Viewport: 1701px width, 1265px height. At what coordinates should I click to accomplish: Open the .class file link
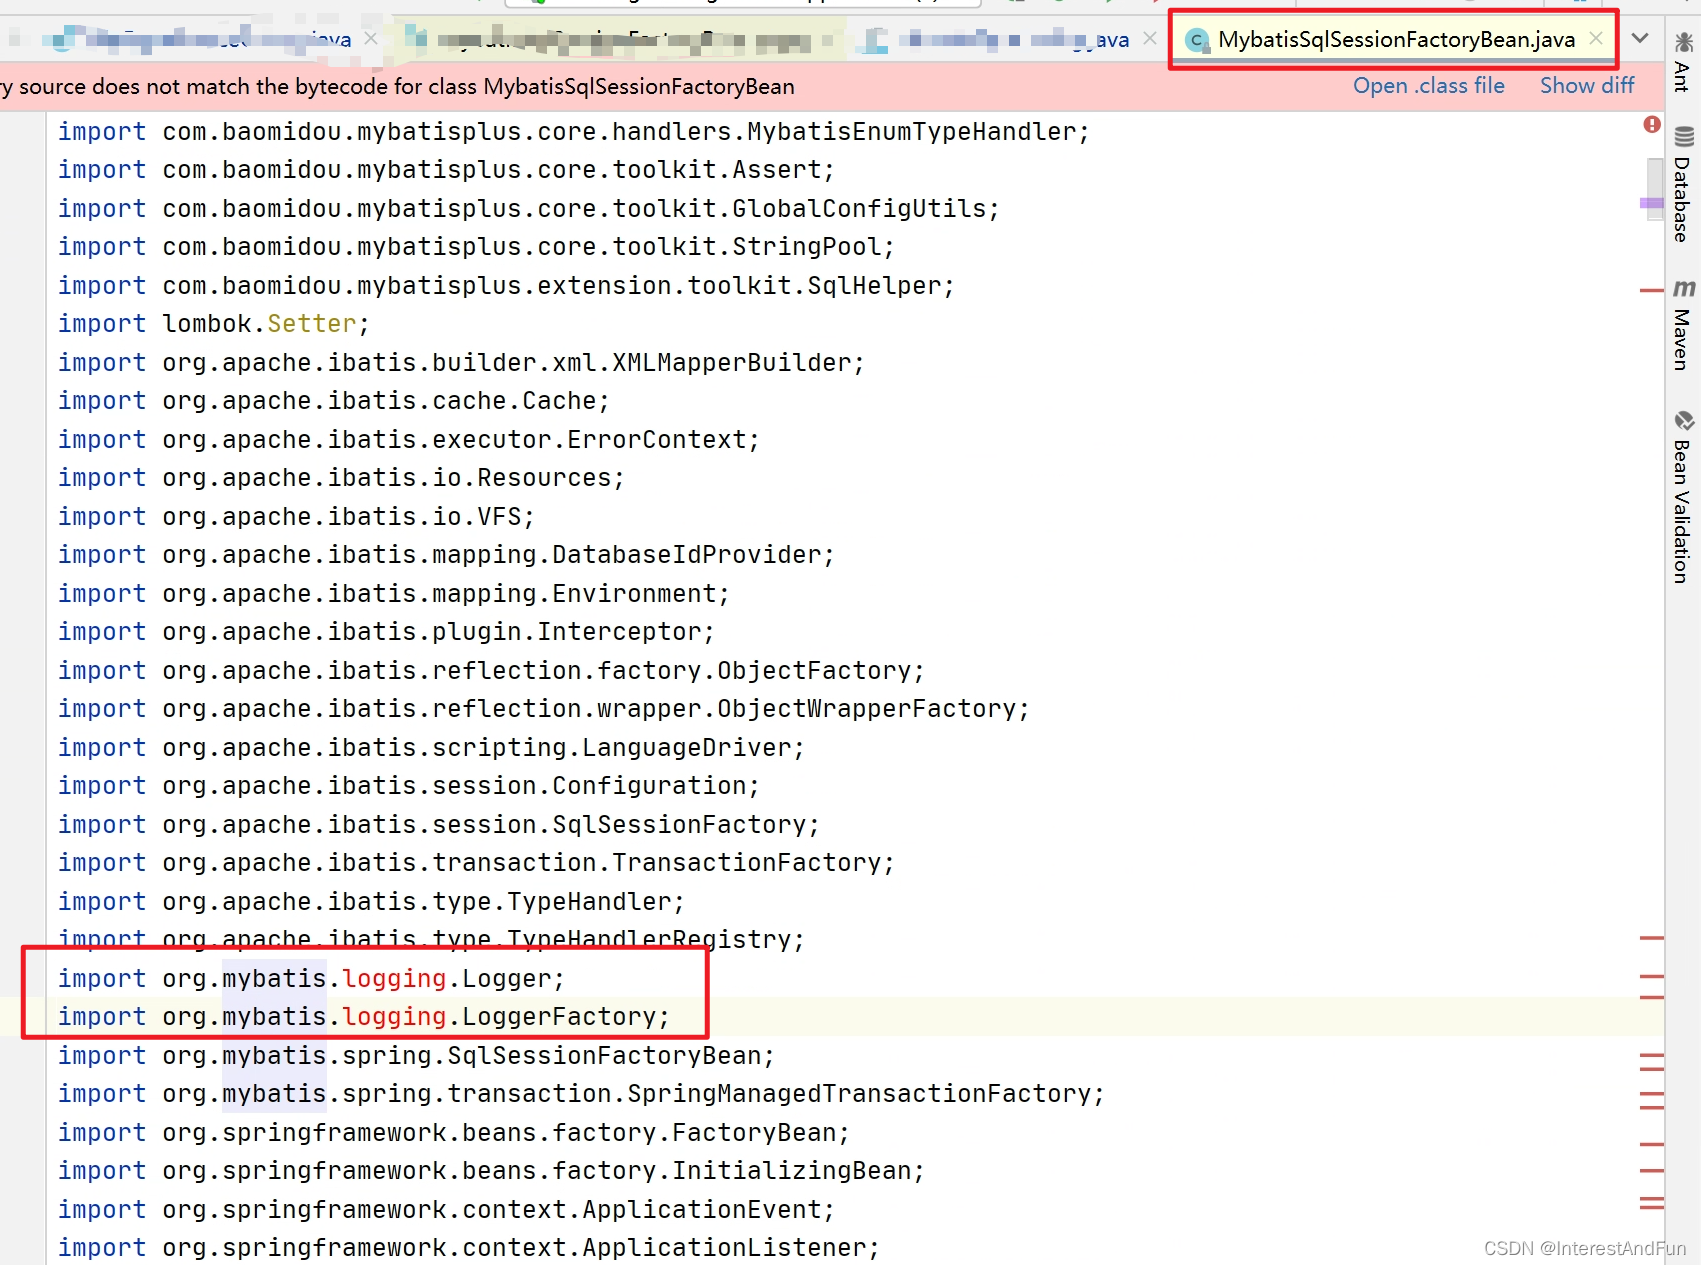click(1428, 86)
